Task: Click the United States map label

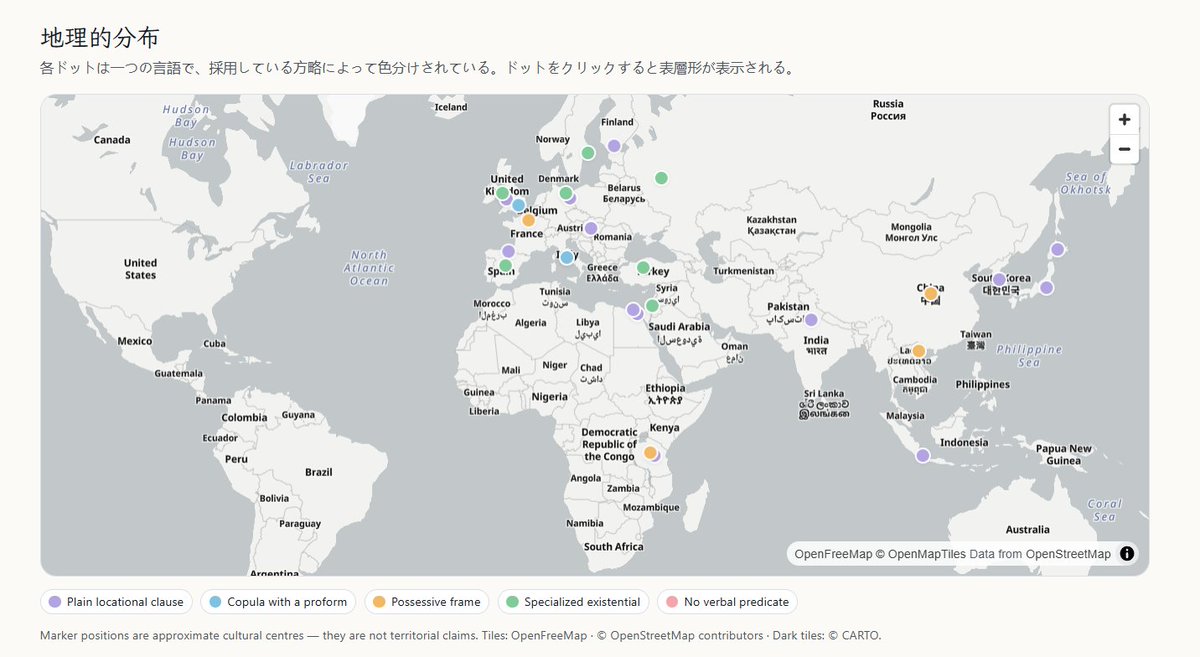Action: point(140,269)
